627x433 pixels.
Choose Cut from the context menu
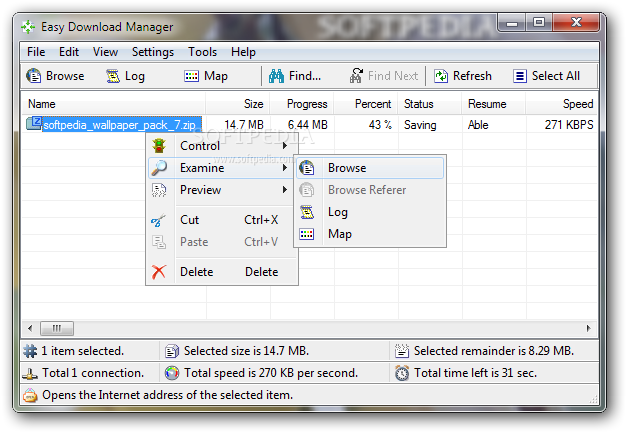coord(222,220)
